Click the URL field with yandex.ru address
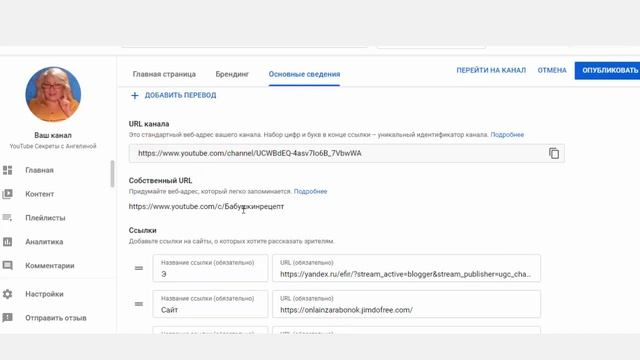This screenshot has height=360, width=640. (407, 268)
